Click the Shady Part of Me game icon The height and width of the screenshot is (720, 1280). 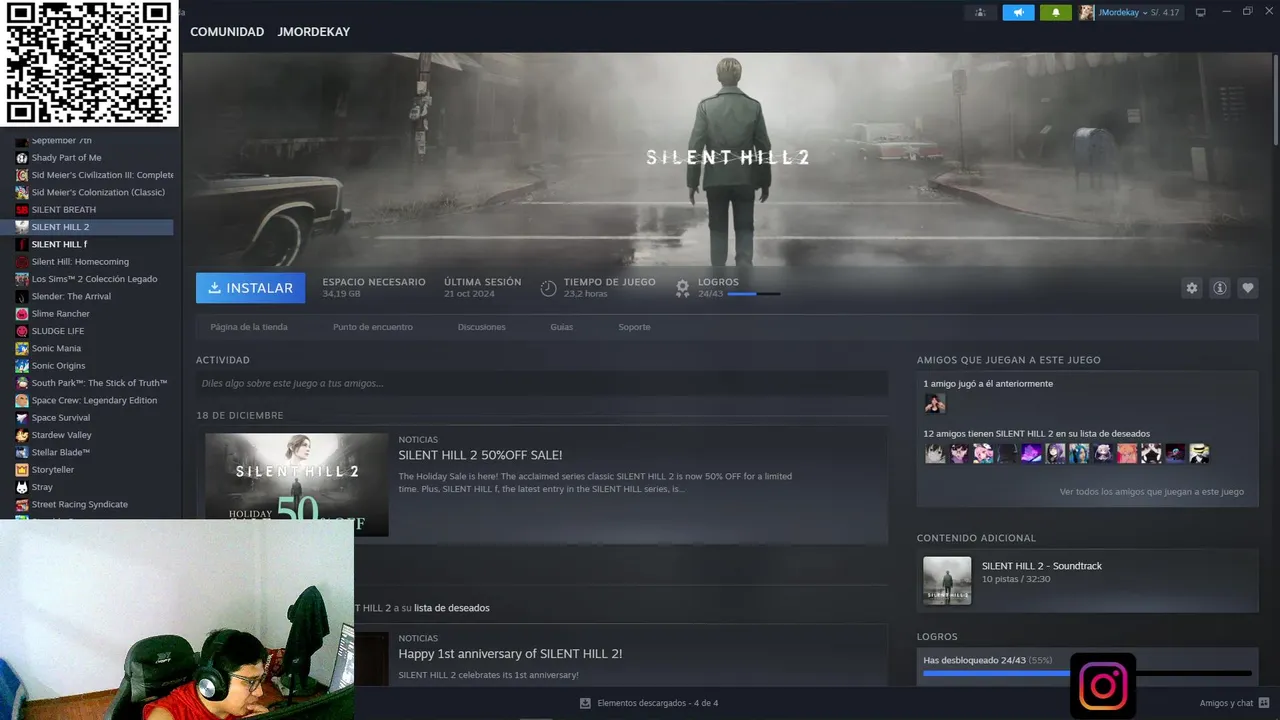coord(22,158)
